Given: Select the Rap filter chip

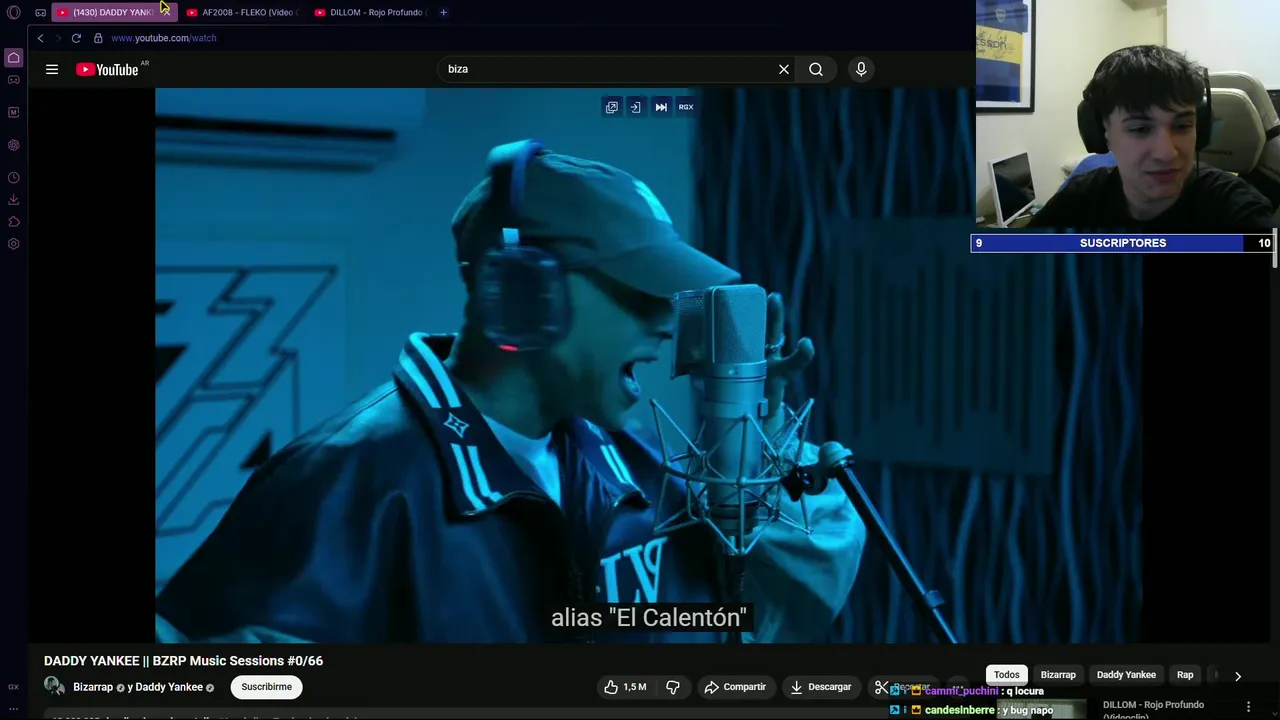Looking at the screenshot, I should click(x=1185, y=675).
